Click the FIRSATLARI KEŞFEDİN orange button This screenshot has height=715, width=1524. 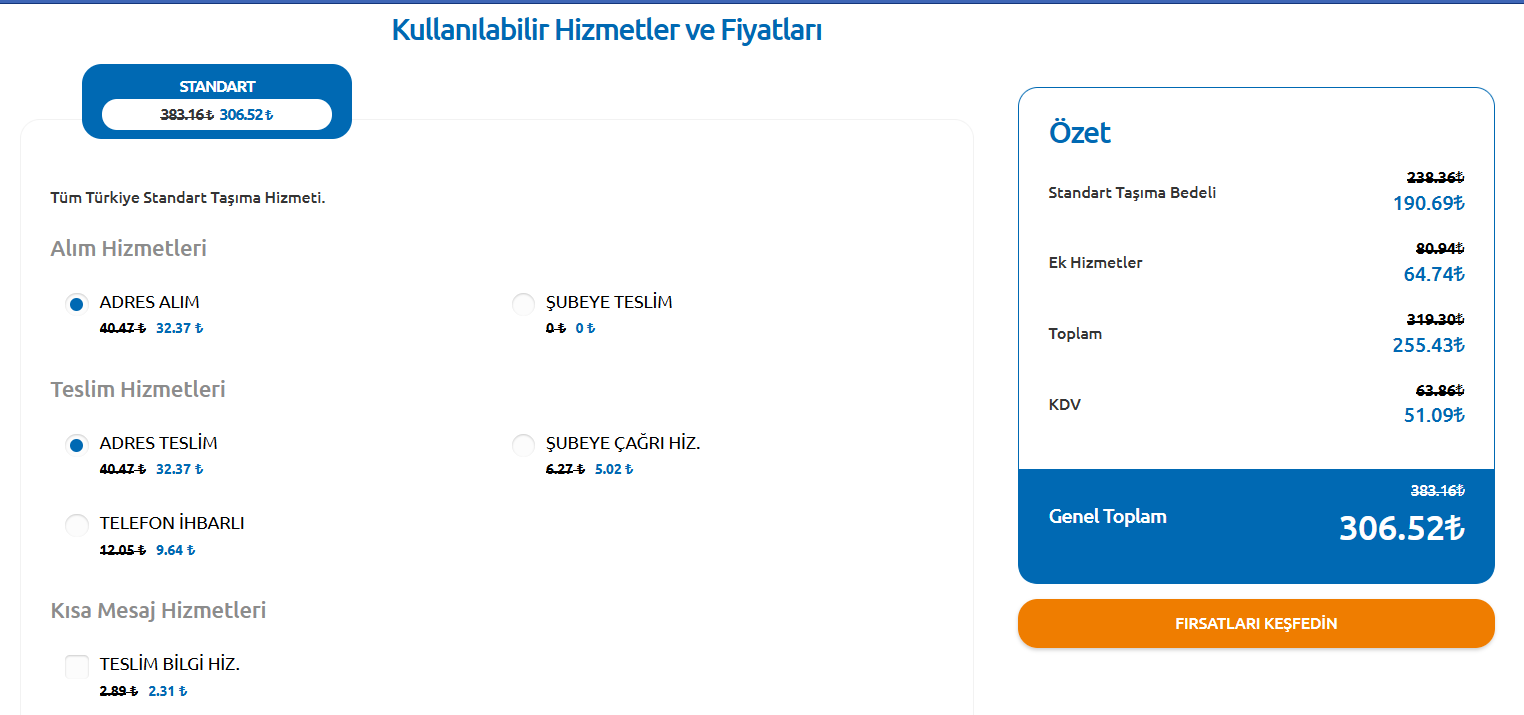[x=1256, y=623]
